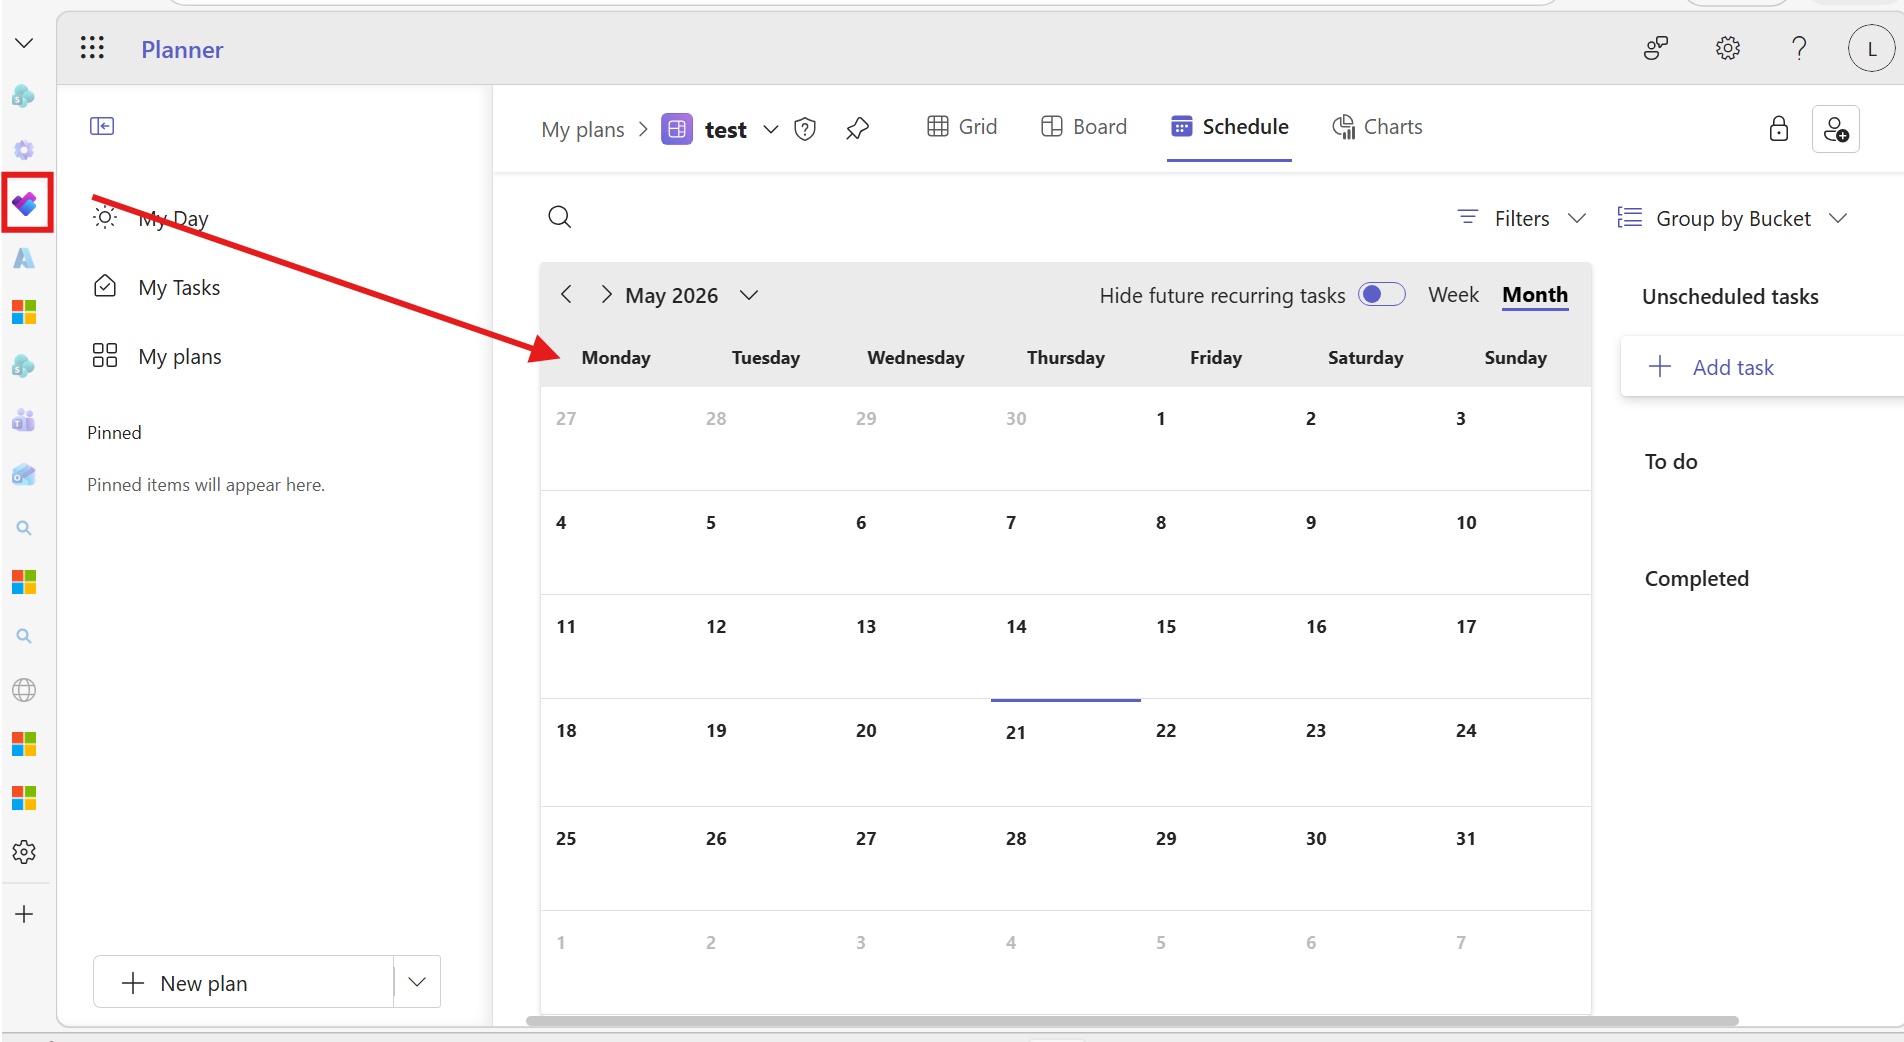Search tasks with the magnifier icon

(560, 217)
